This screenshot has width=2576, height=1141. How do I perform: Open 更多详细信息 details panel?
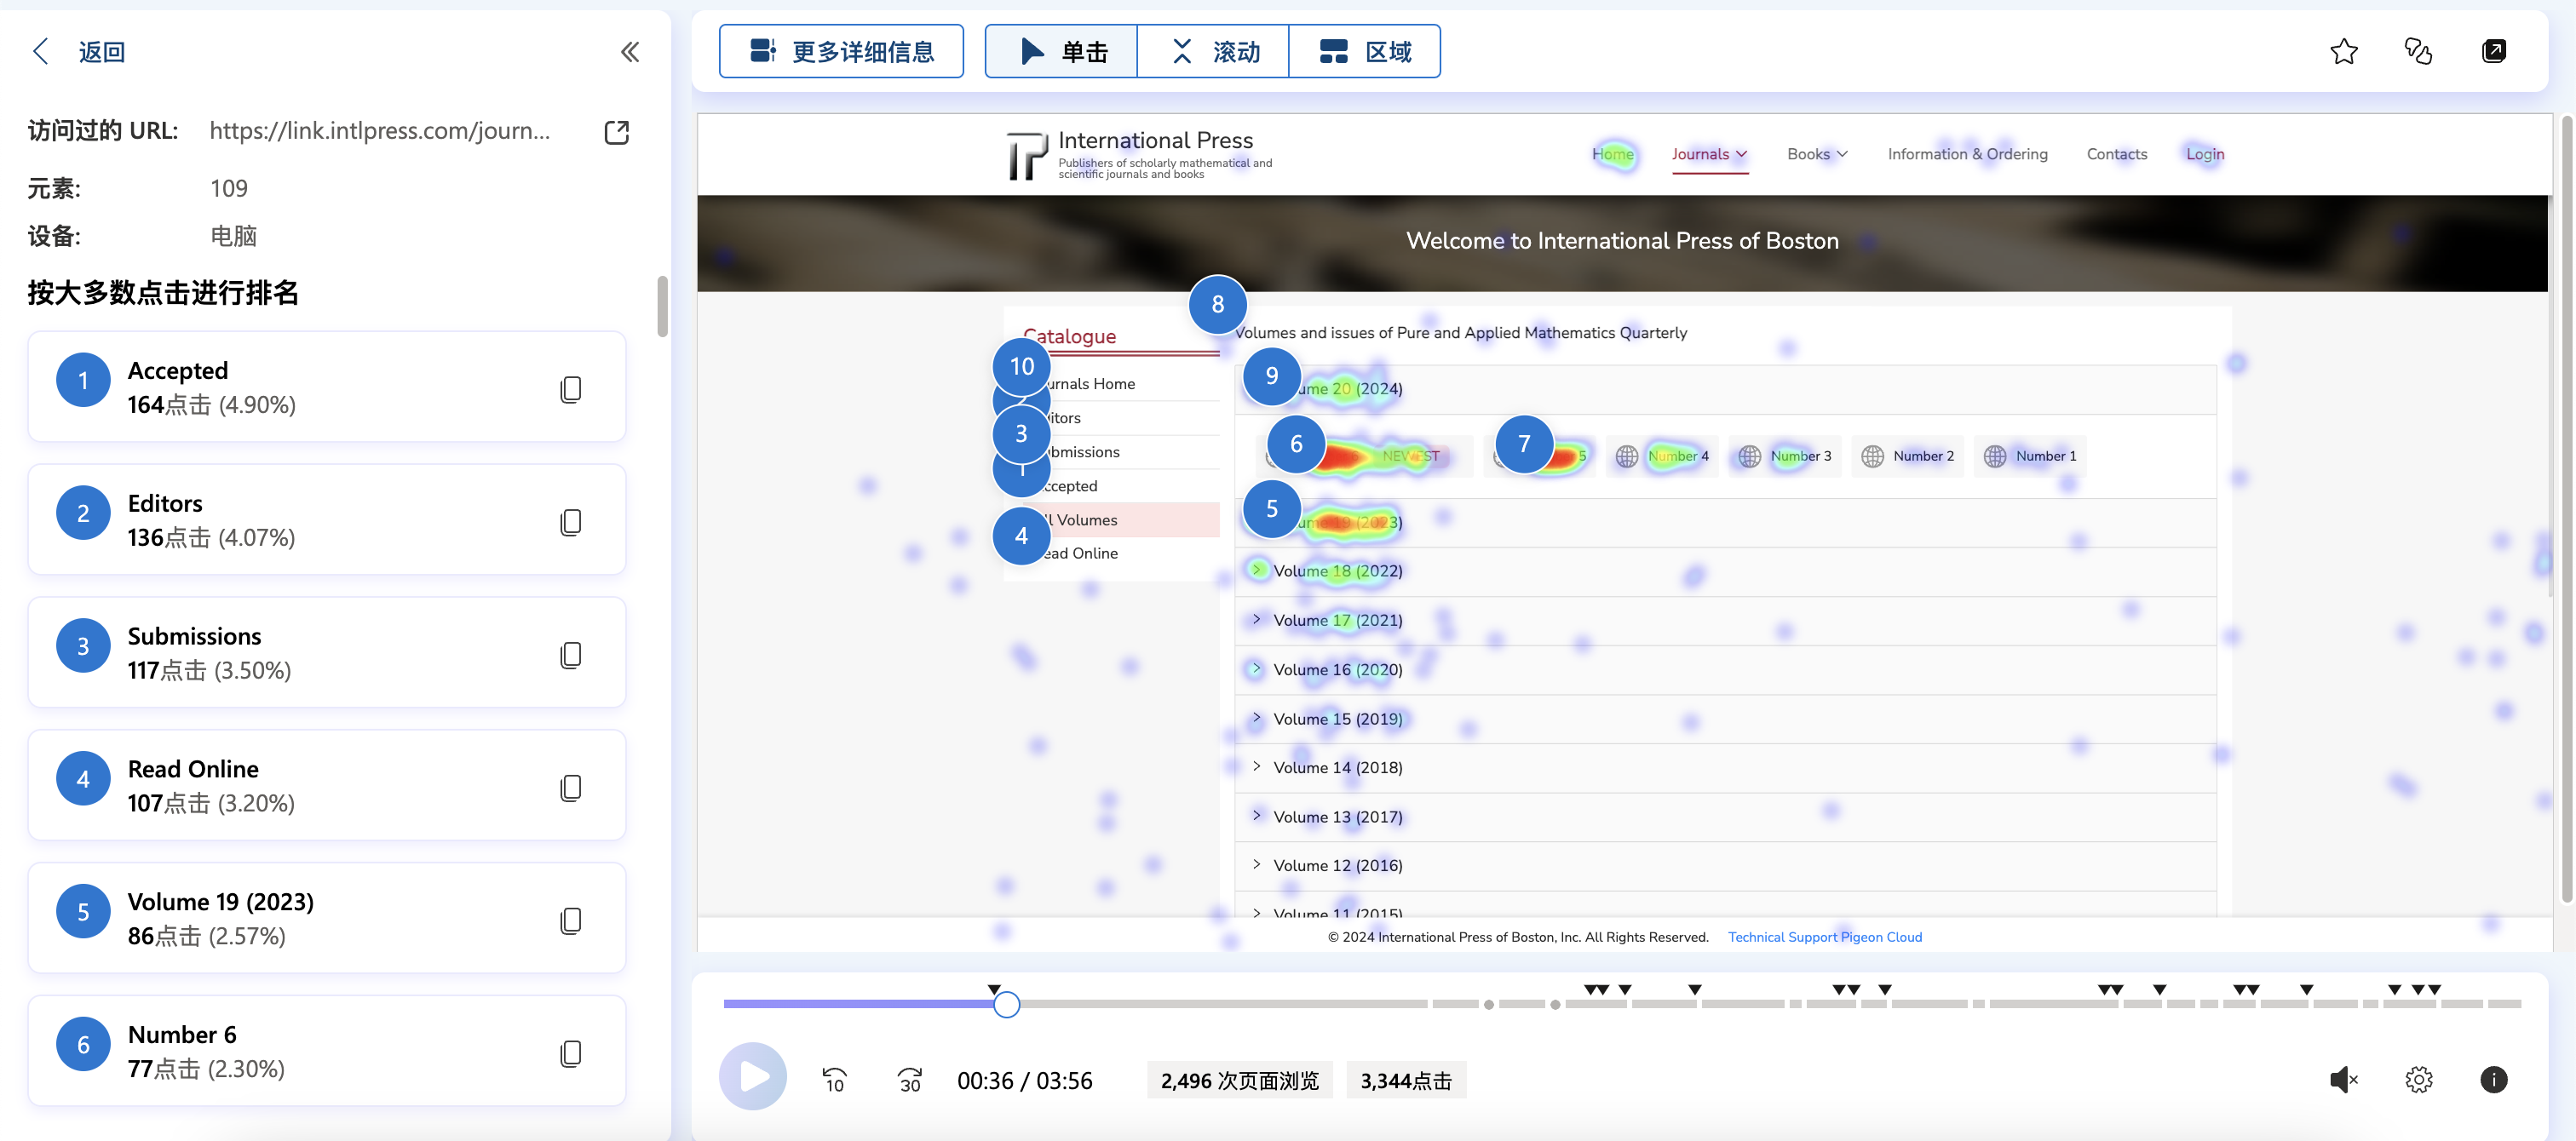click(x=841, y=51)
